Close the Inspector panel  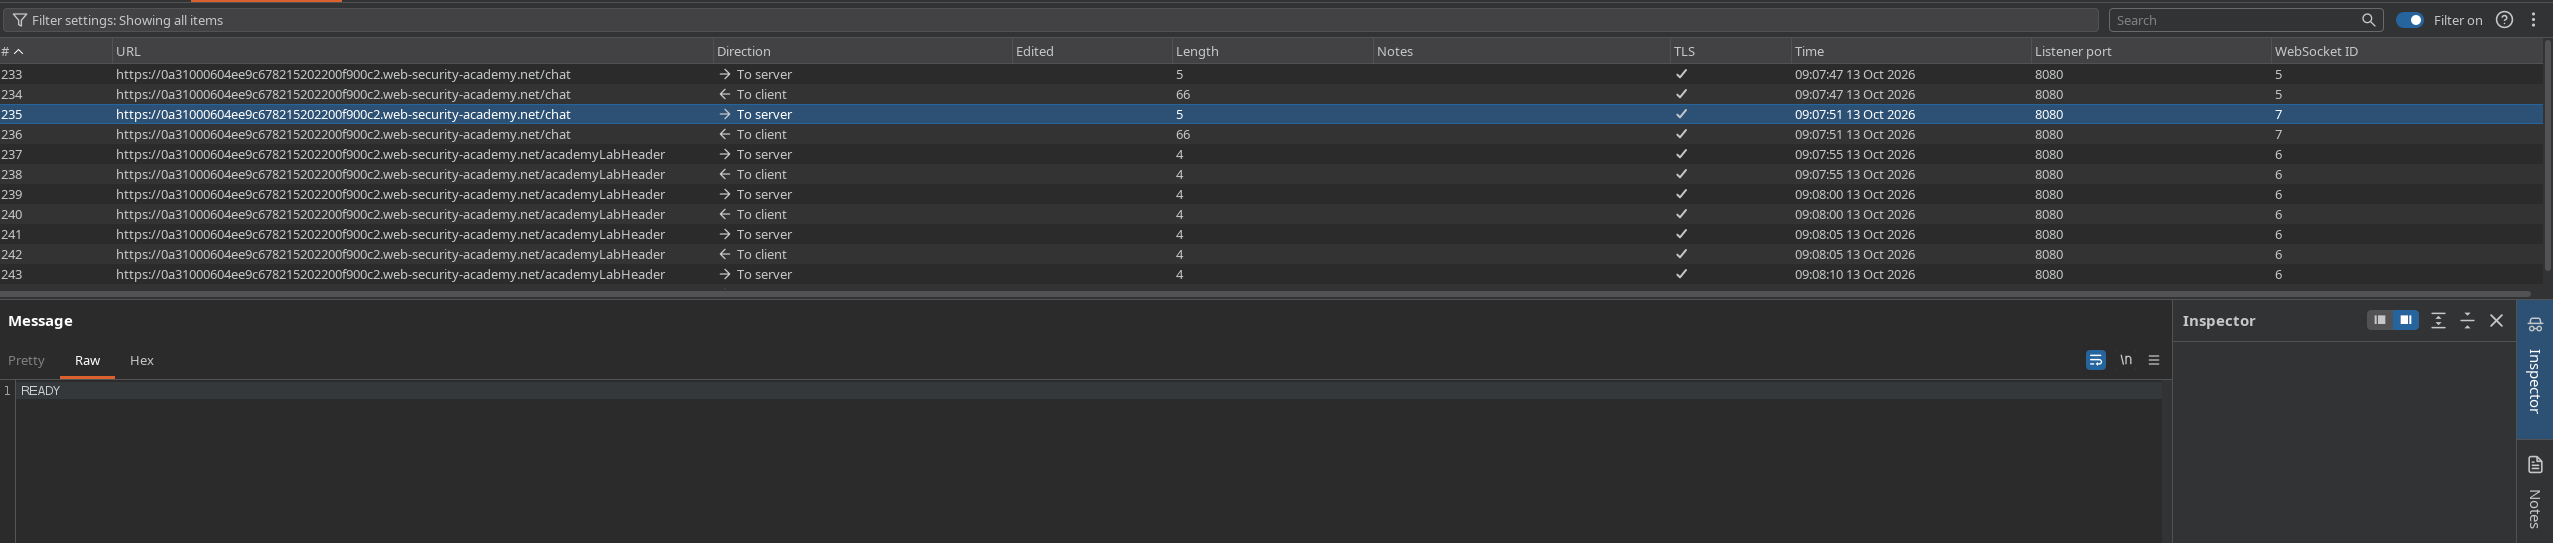pyautogui.click(x=2496, y=321)
